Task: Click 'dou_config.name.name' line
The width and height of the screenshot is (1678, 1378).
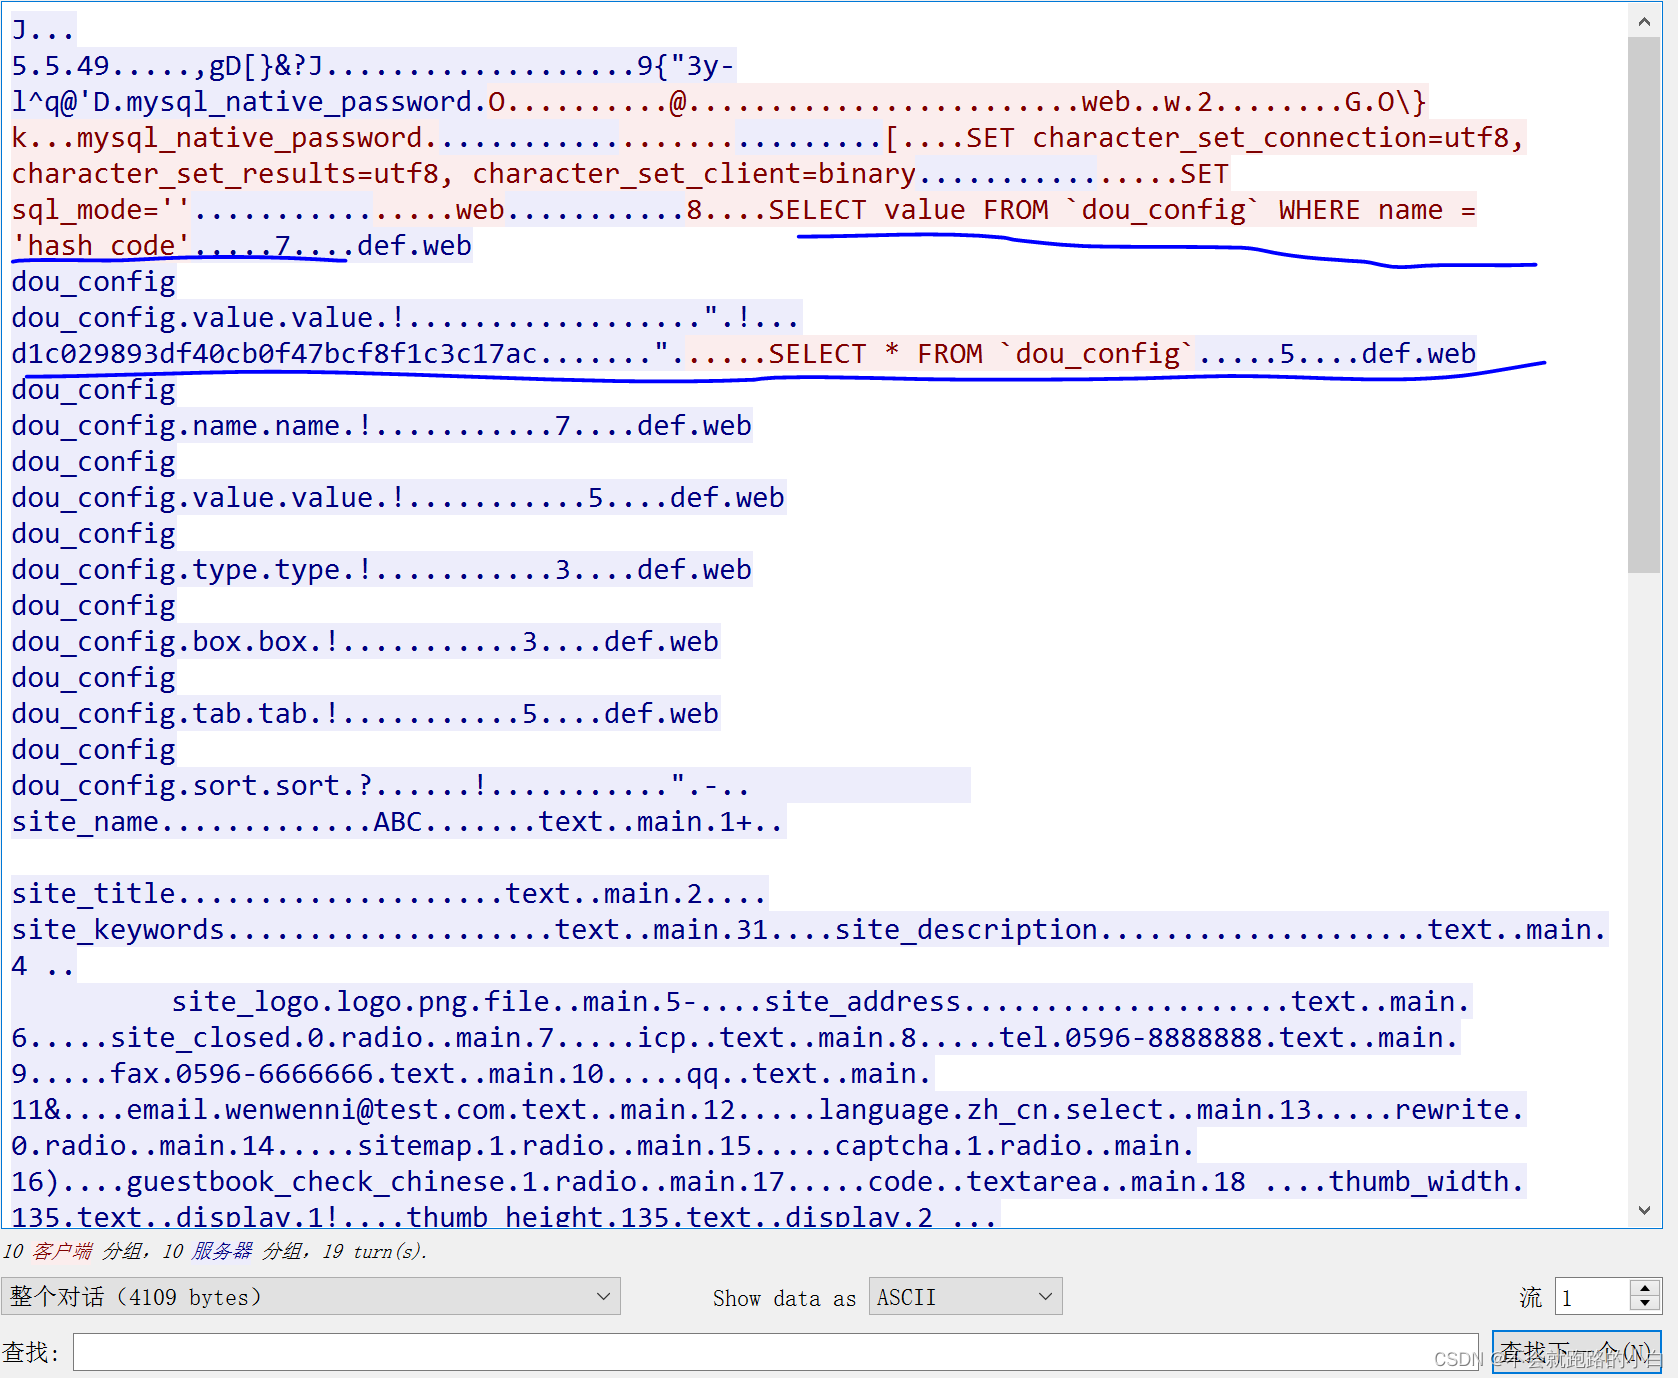Action: pos(381,426)
